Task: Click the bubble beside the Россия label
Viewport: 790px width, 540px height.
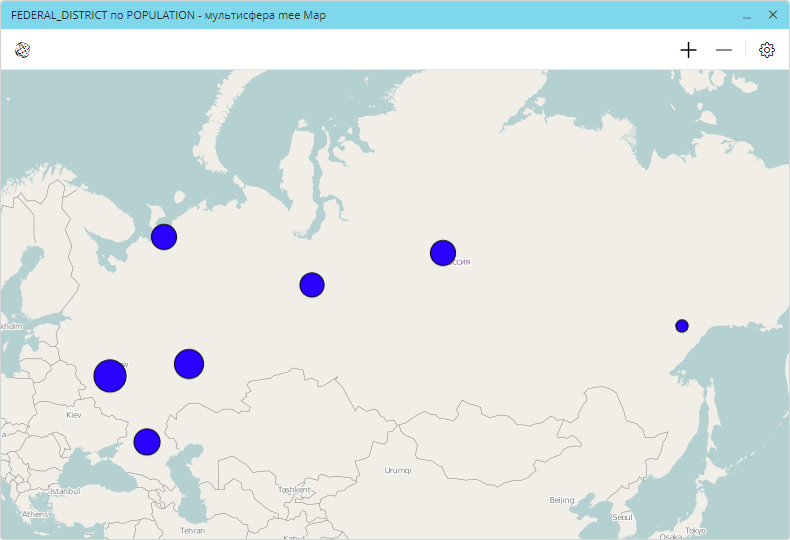Action: tap(443, 253)
